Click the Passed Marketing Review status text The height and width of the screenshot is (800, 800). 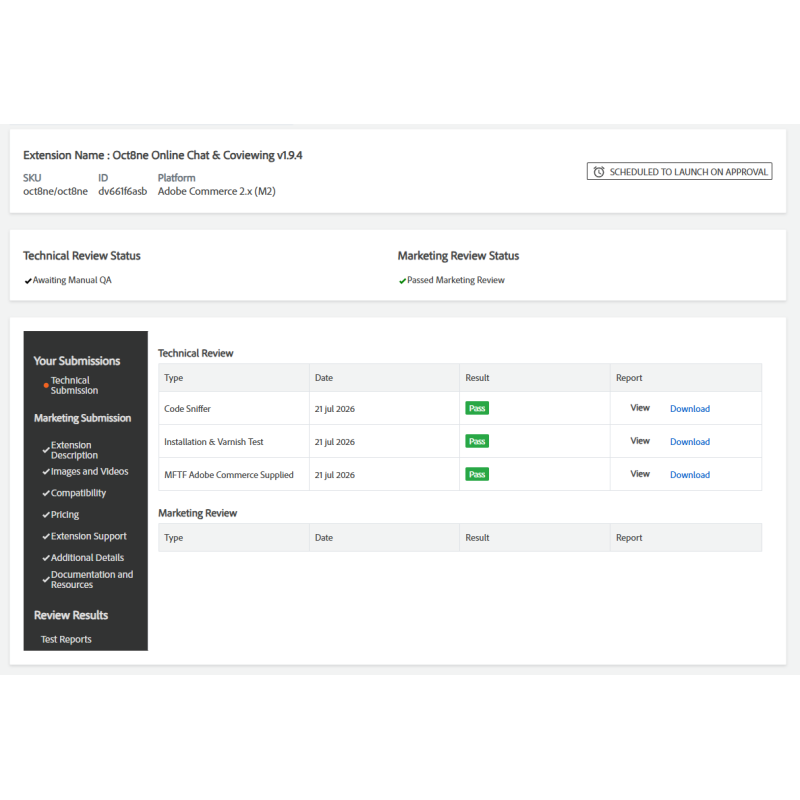pos(456,280)
